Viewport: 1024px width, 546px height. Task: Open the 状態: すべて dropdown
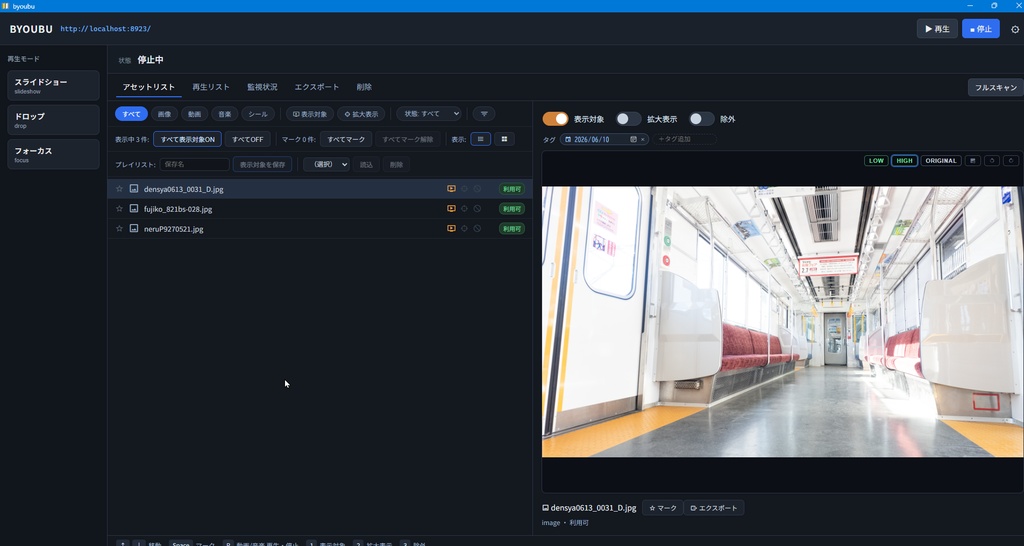point(429,114)
